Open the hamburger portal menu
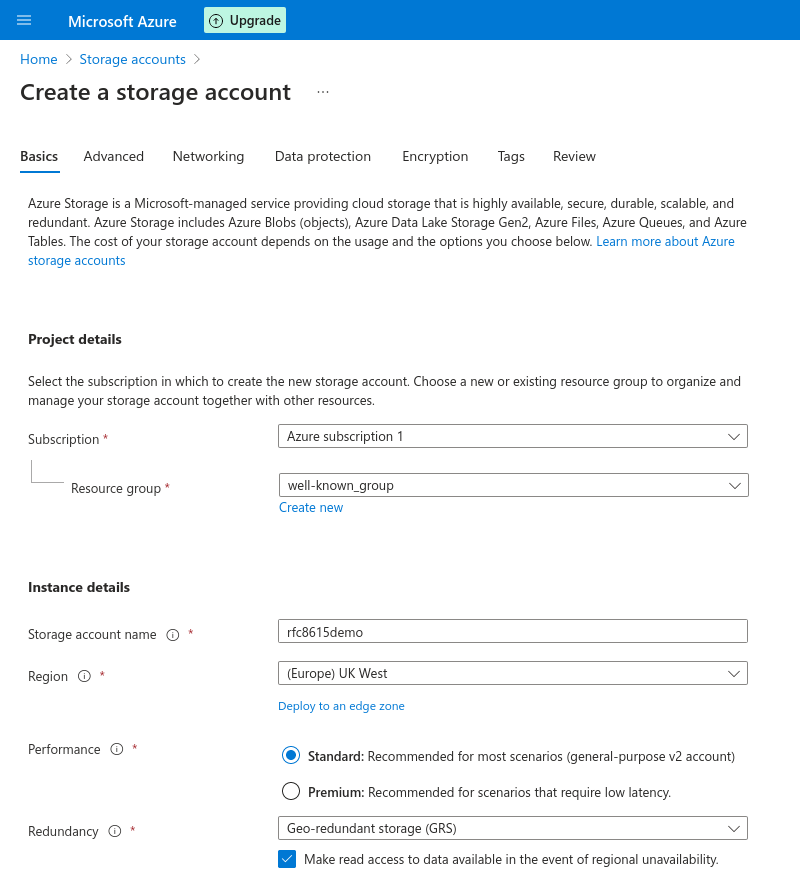The image size is (800, 895). (24, 21)
